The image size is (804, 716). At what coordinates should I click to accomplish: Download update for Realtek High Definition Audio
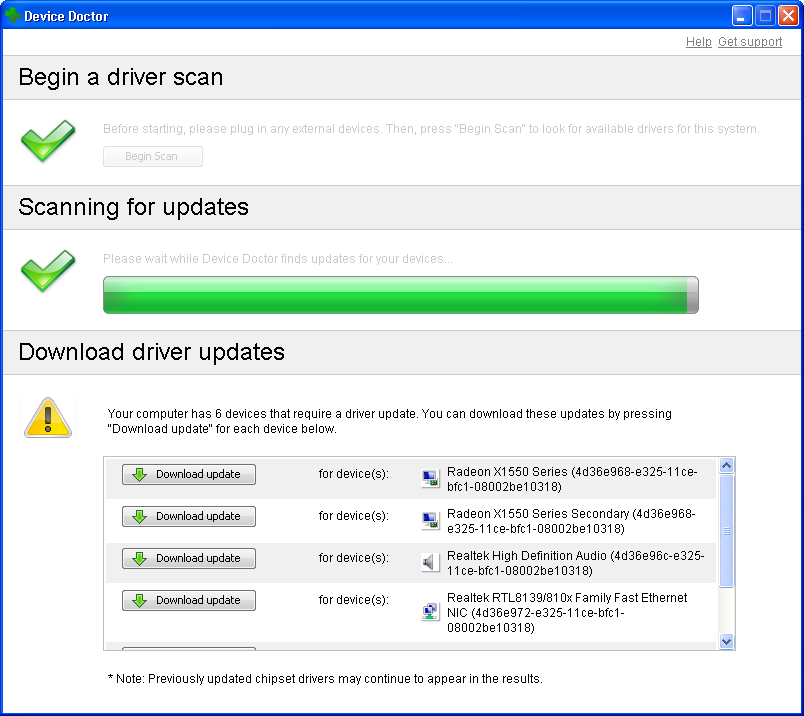(x=189, y=559)
